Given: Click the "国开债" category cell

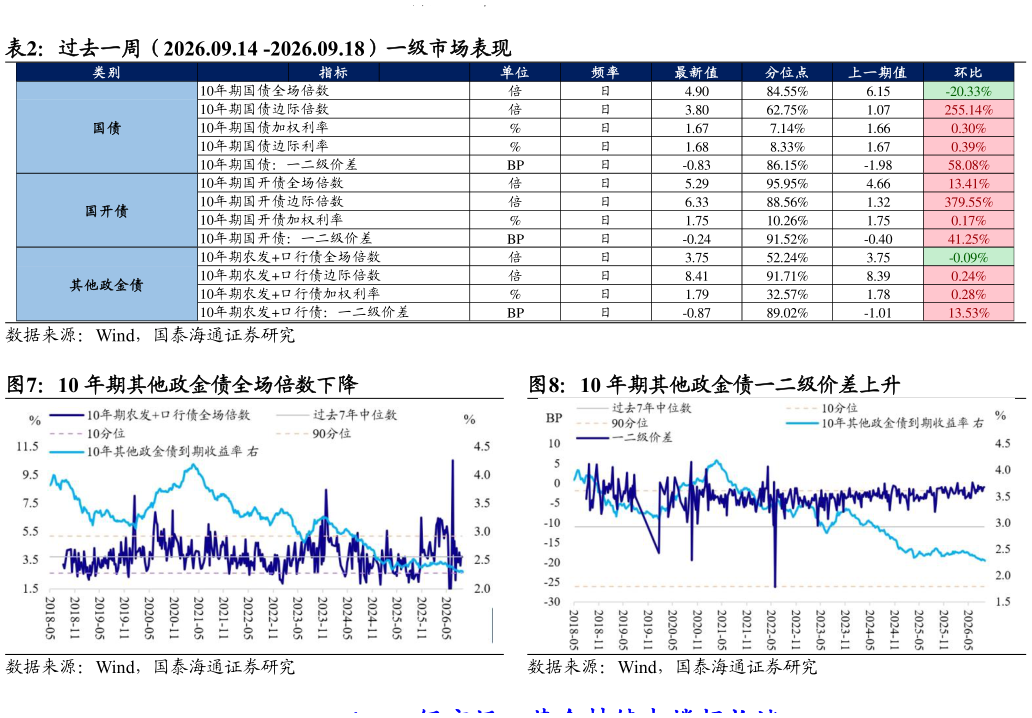Looking at the screenshot, I should 107,211.
